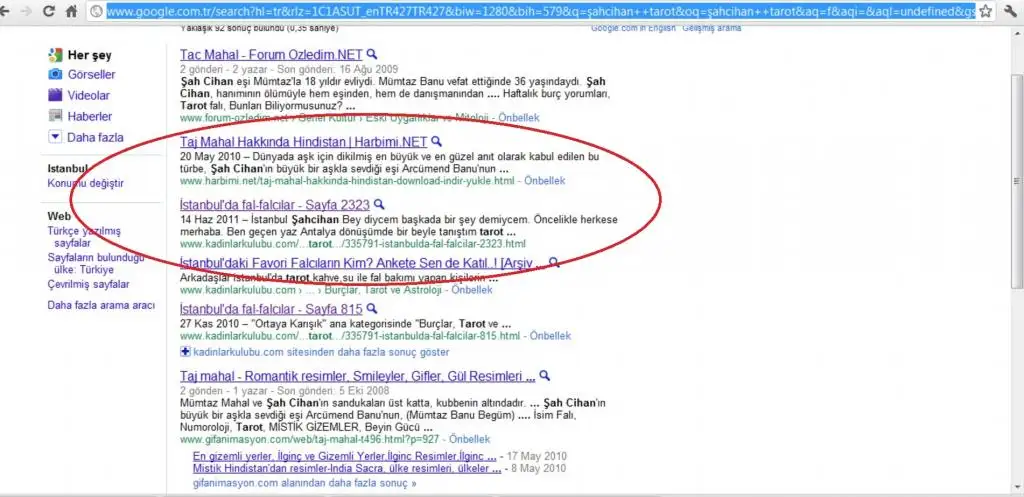The width and height of the screenshot is (1024, 497).
Task: Preview magnifier next to Favori Falcıların result
Action: [x=554, y=263]
